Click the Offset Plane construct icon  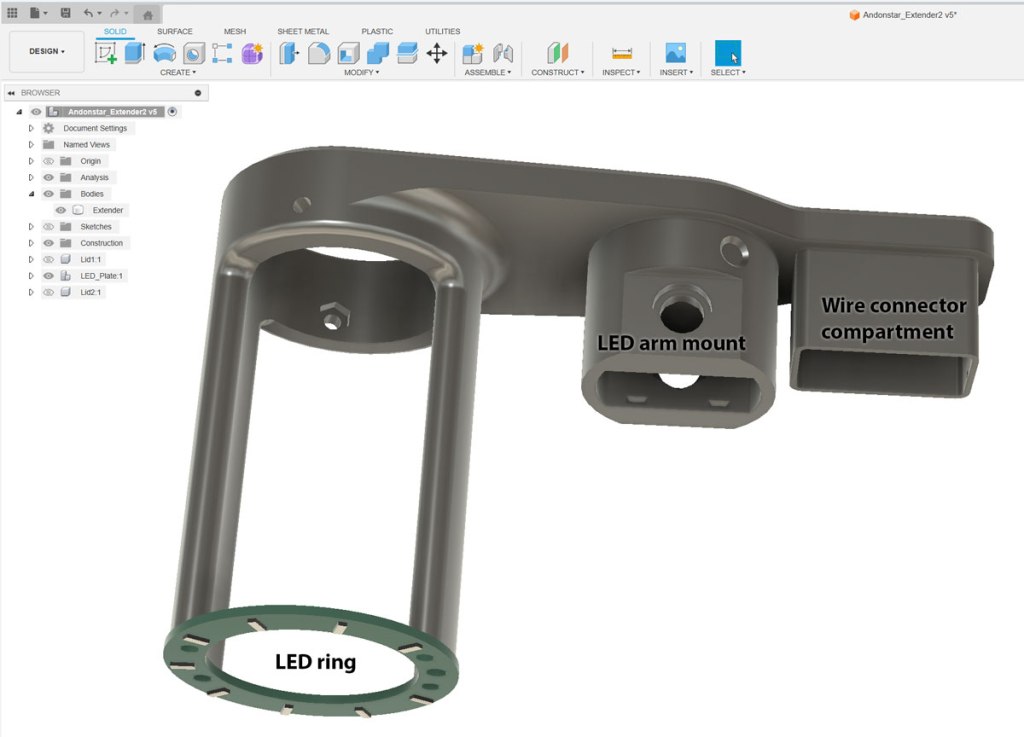557,53
